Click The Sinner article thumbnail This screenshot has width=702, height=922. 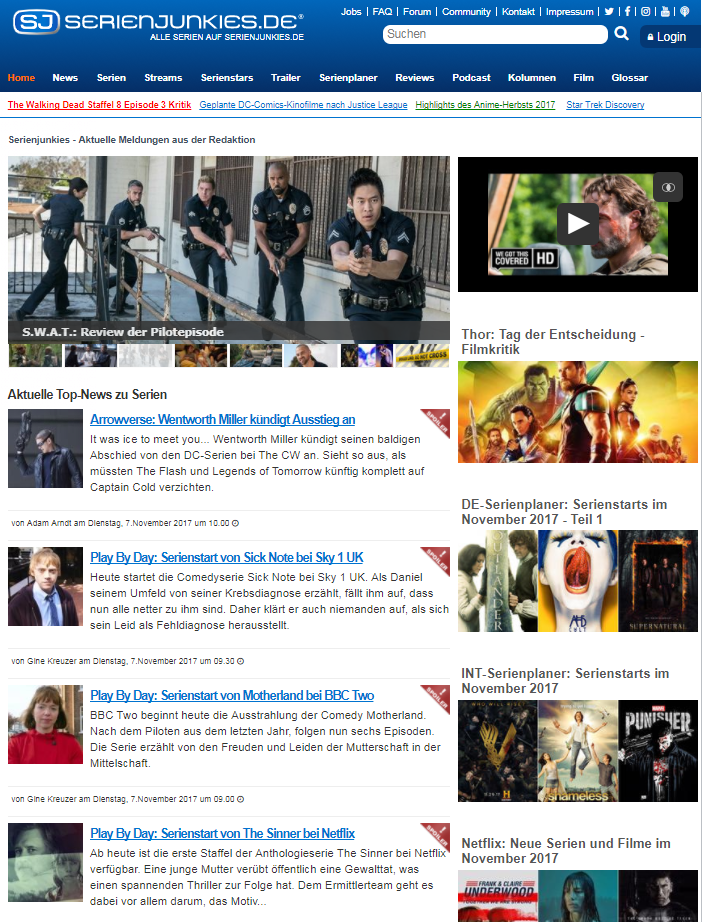(x=45, y=863)
